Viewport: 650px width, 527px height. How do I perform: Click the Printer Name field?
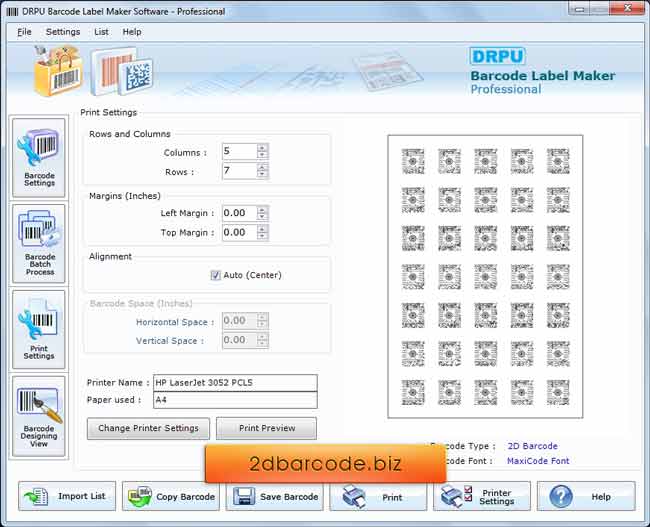[235, 383]
